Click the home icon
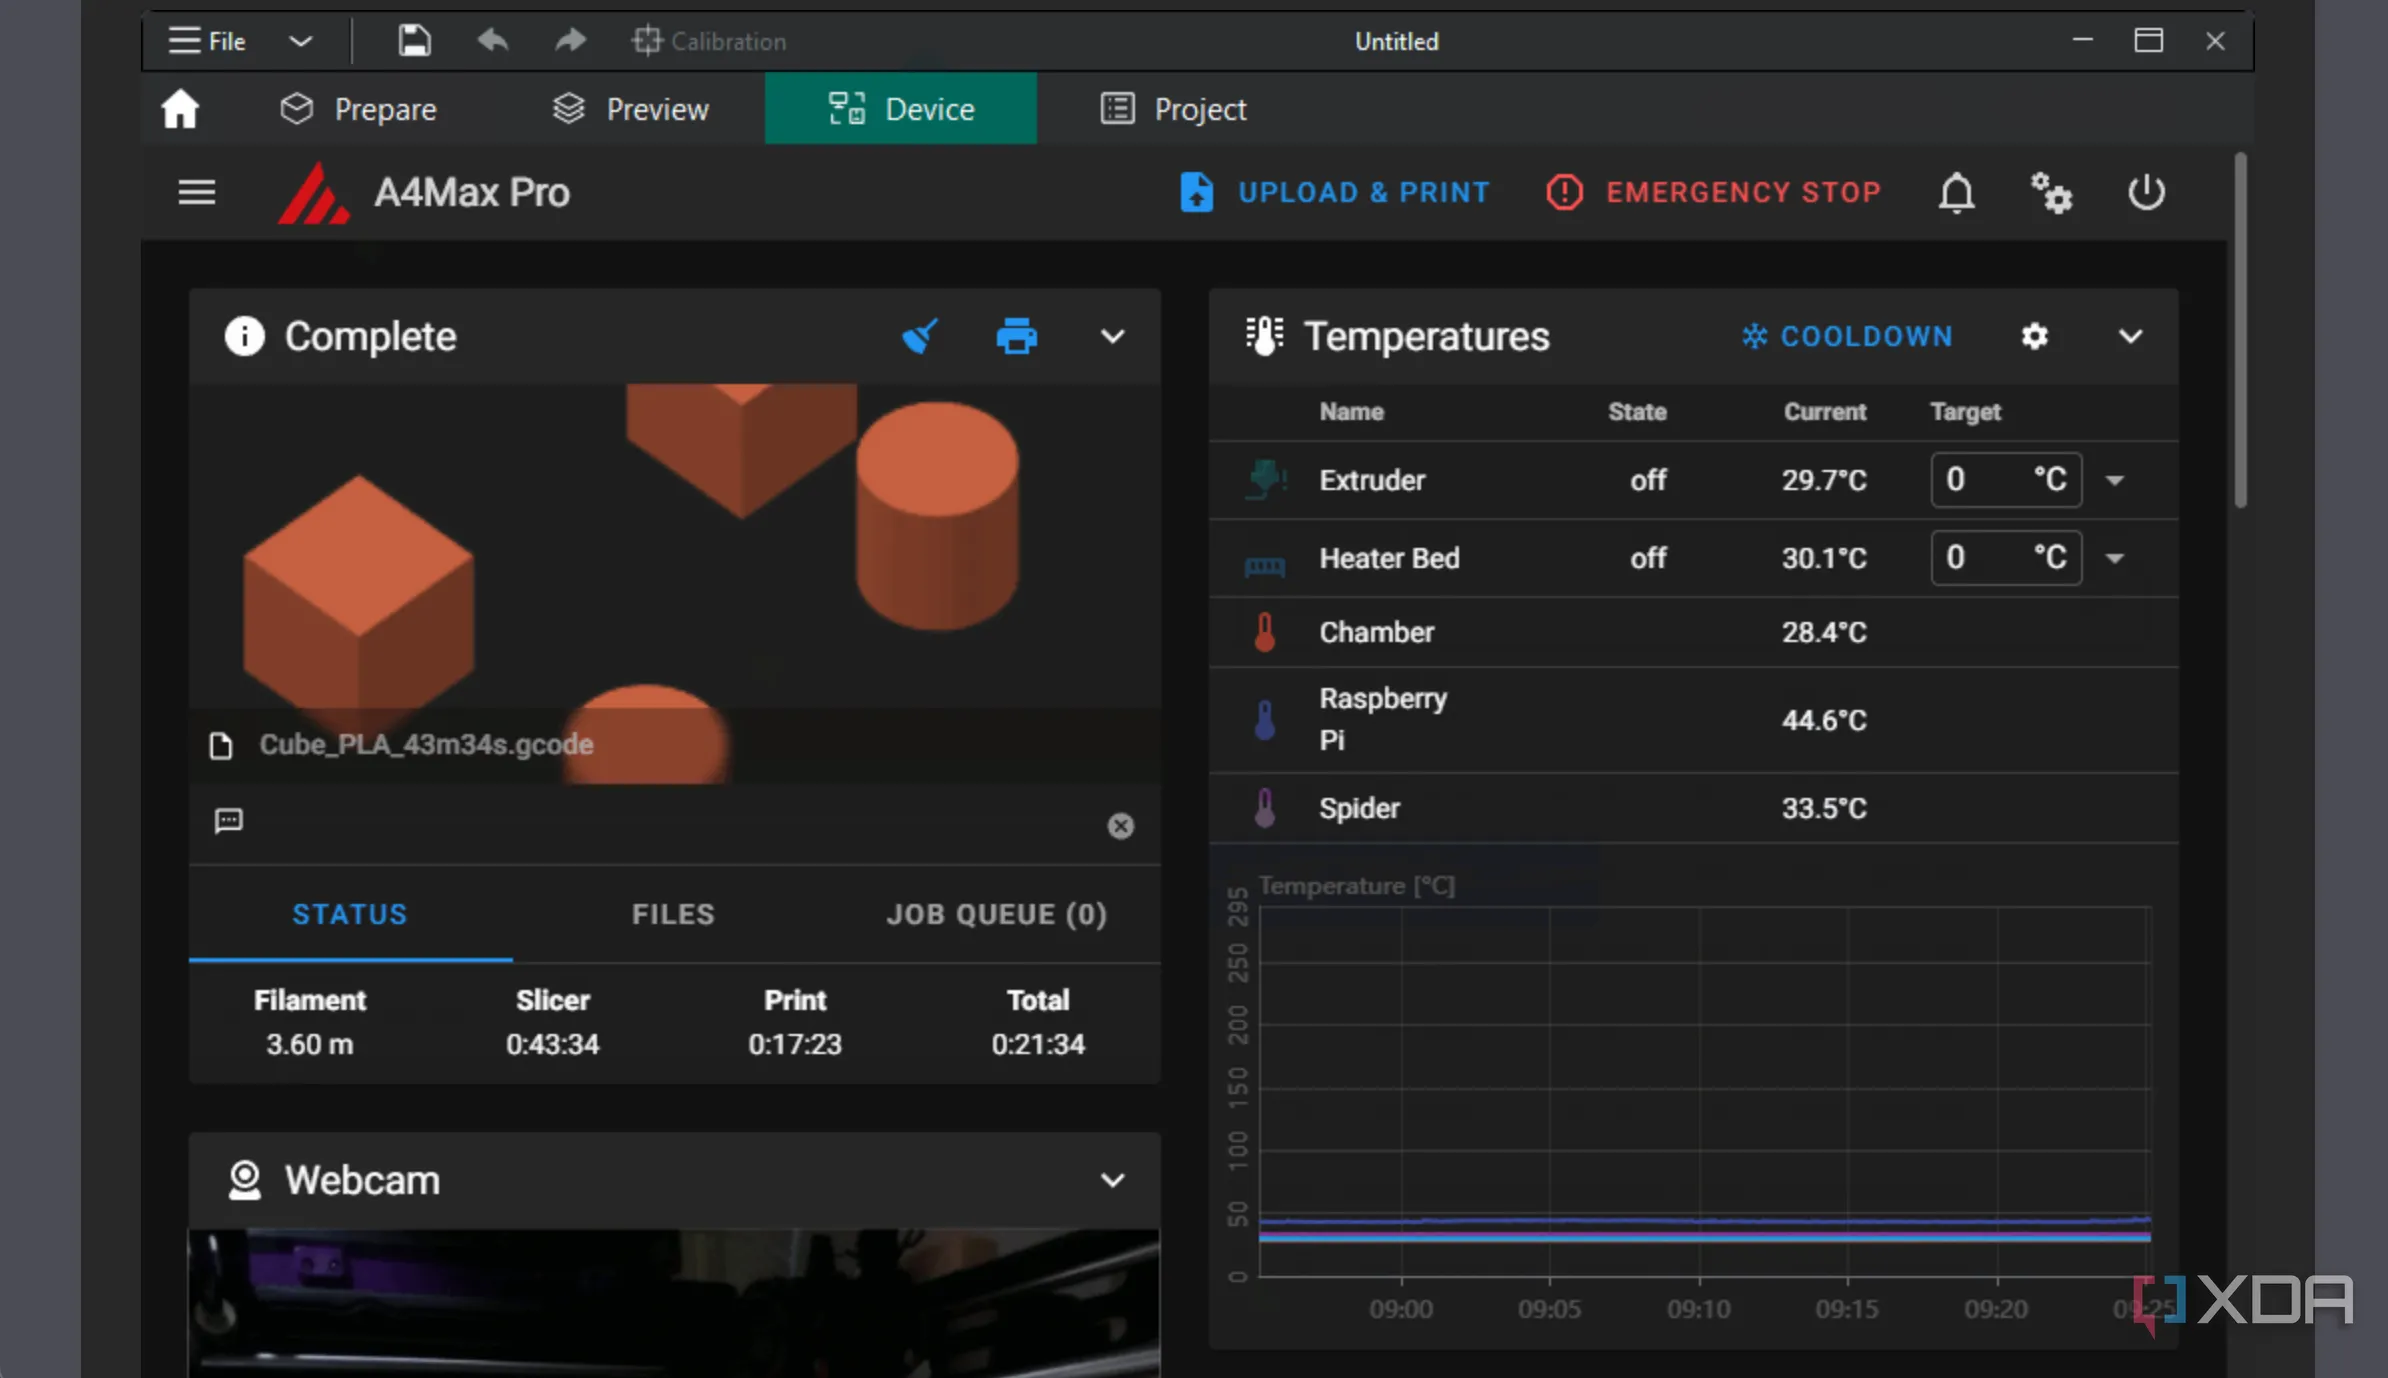This screenshot has height=1378, width=2388. coord(180,109)
